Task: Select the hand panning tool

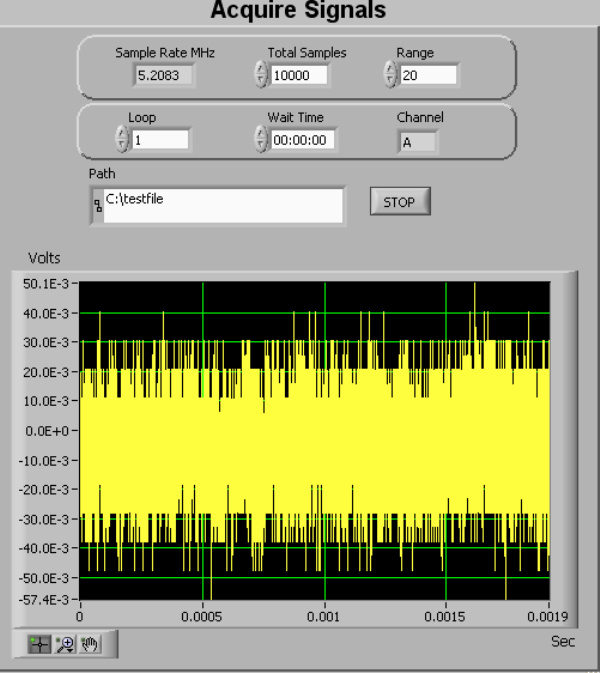Action: pyautogui.click(x=90, y=644)
